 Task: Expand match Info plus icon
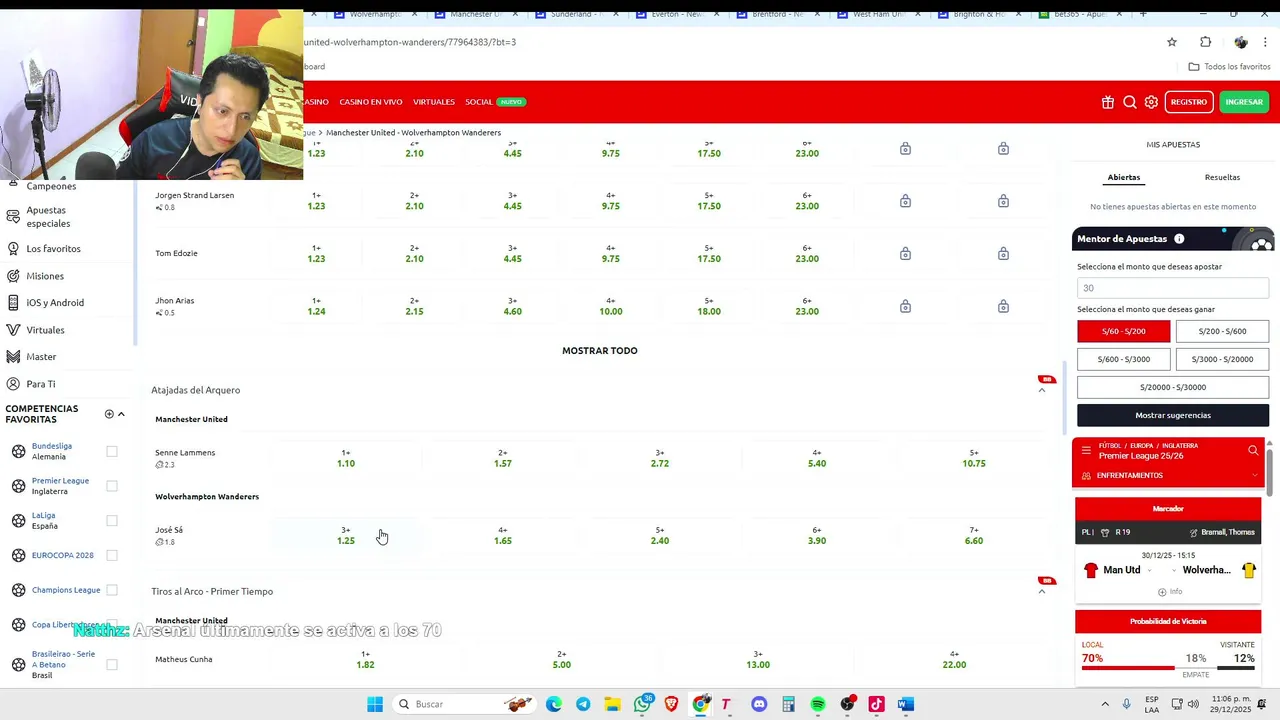pos(1162,592)
